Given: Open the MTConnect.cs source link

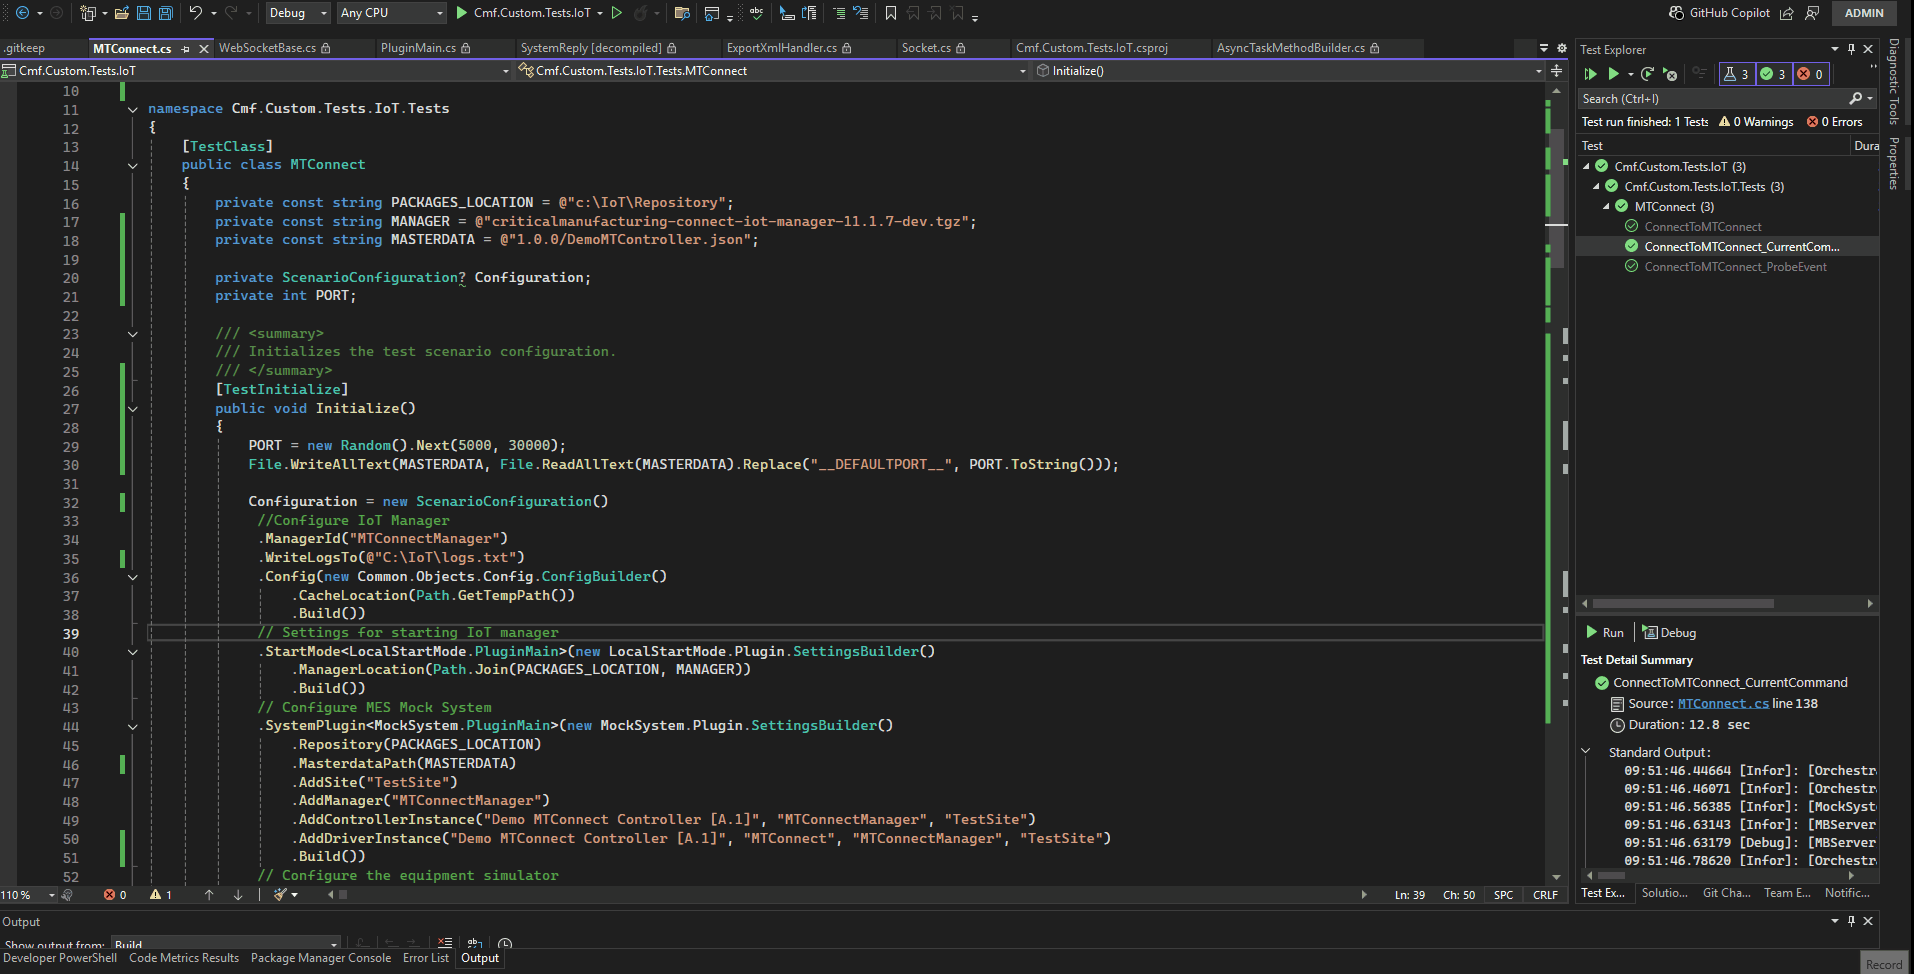Looking at the screenshot, I should click(1723, 703).
